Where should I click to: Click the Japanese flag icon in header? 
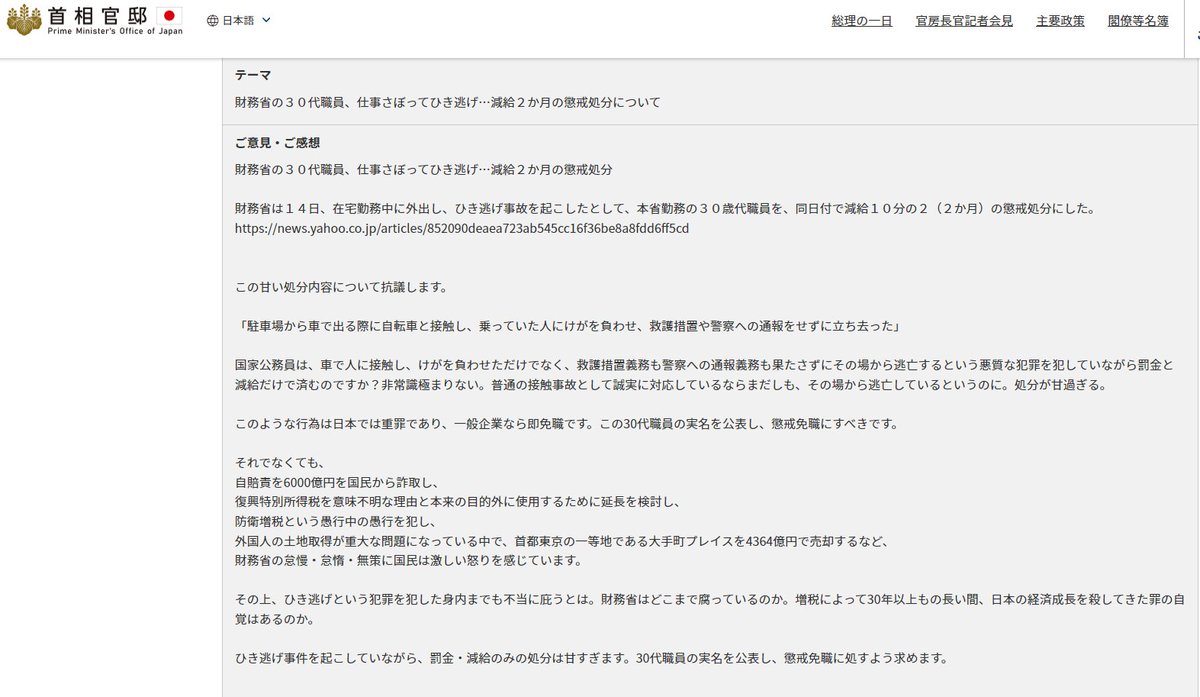tap(169, 15)
